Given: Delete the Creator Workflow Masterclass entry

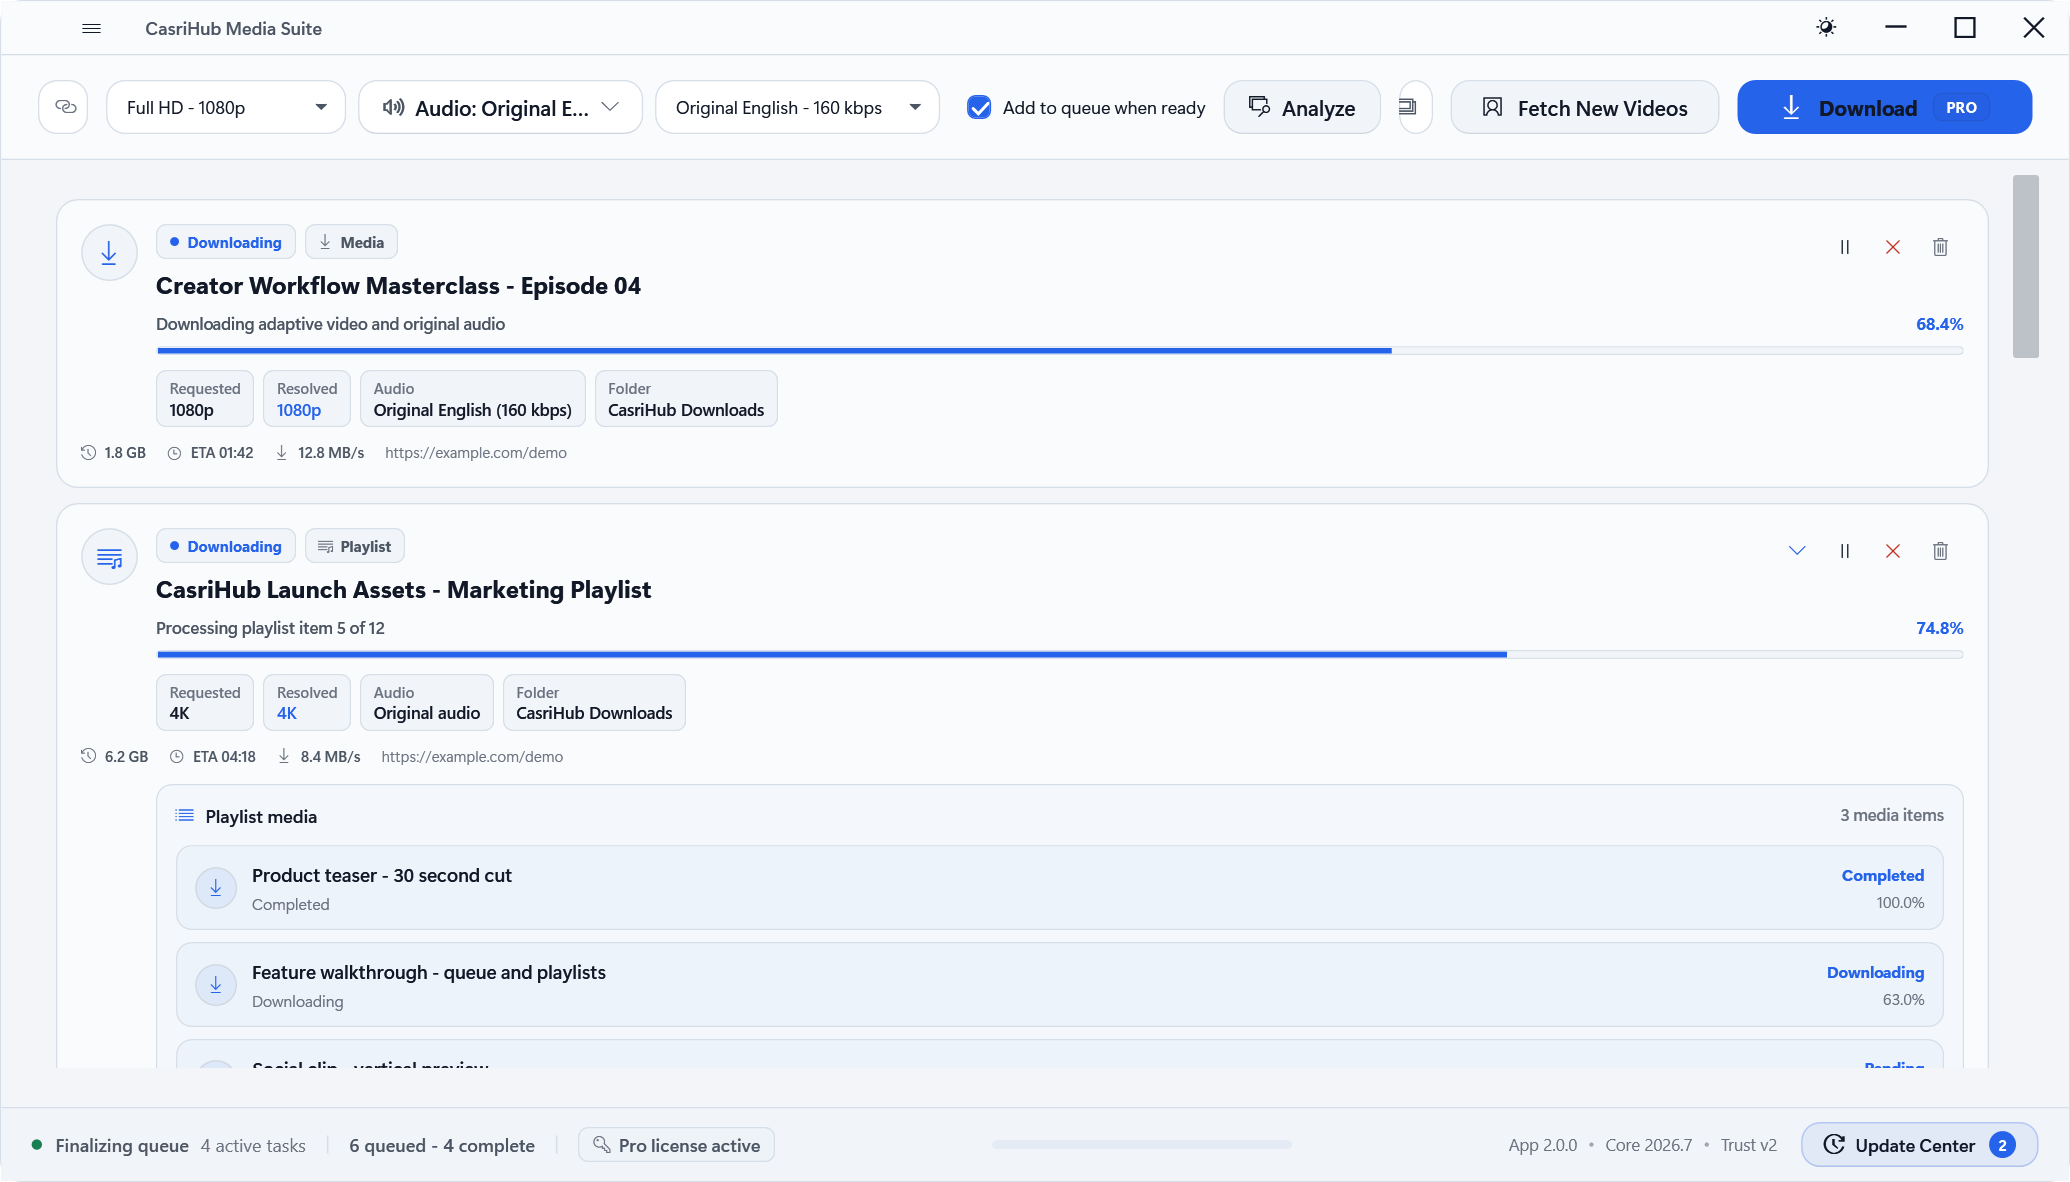Looking at the screenshot, I should [1940, 247].
